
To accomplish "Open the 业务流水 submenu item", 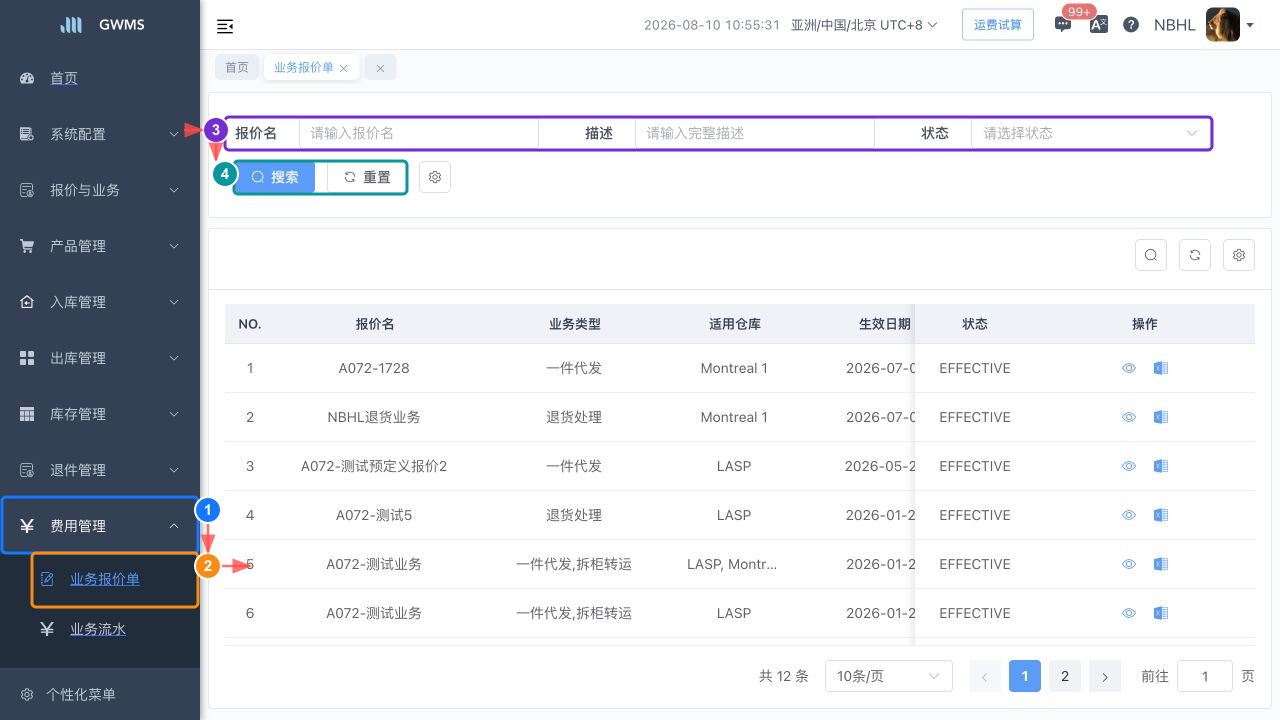I will coord(98,629).
